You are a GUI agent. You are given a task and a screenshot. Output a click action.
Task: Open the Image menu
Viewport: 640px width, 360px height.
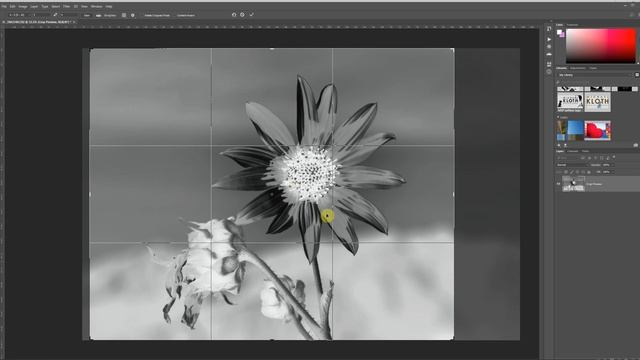(23, 7)
